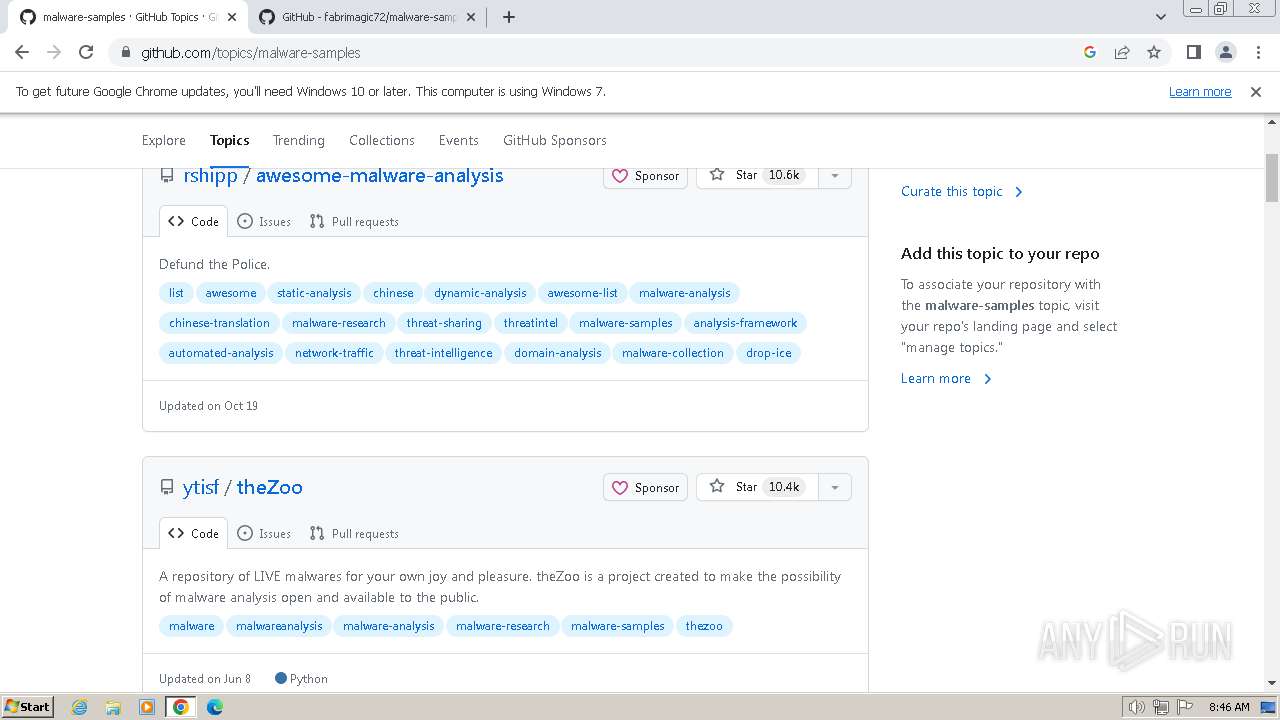
Task: Open Microsoft Edge from the taskbar
Action: [215, 707]
